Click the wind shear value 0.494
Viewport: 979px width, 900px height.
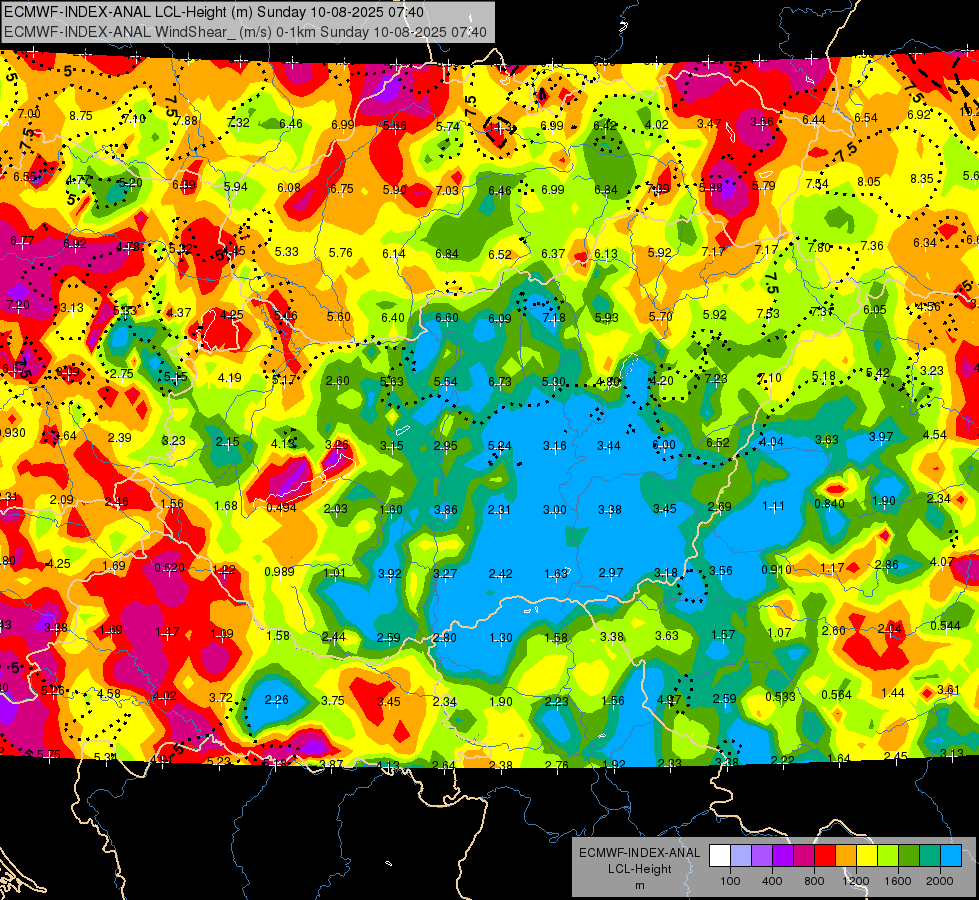281,508
